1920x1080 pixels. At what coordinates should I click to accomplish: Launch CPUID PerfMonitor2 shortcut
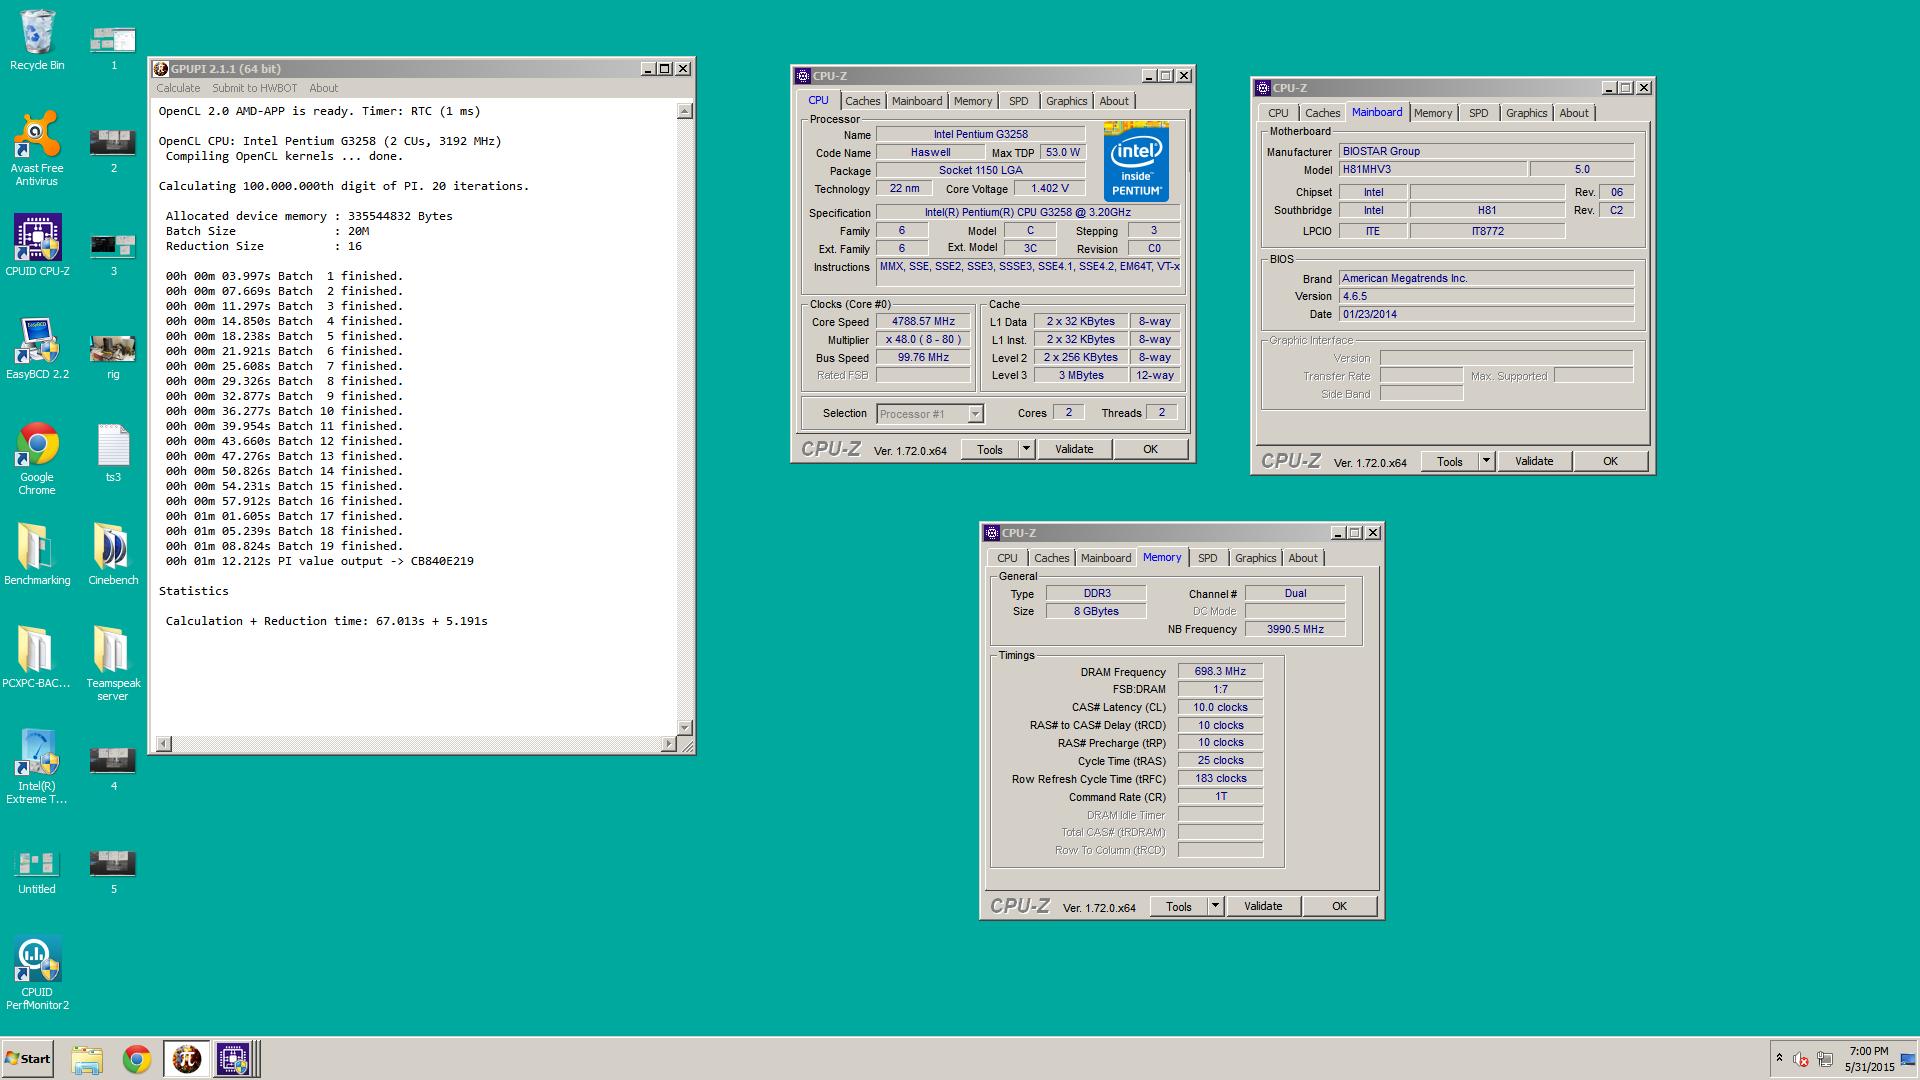point(37,973)
